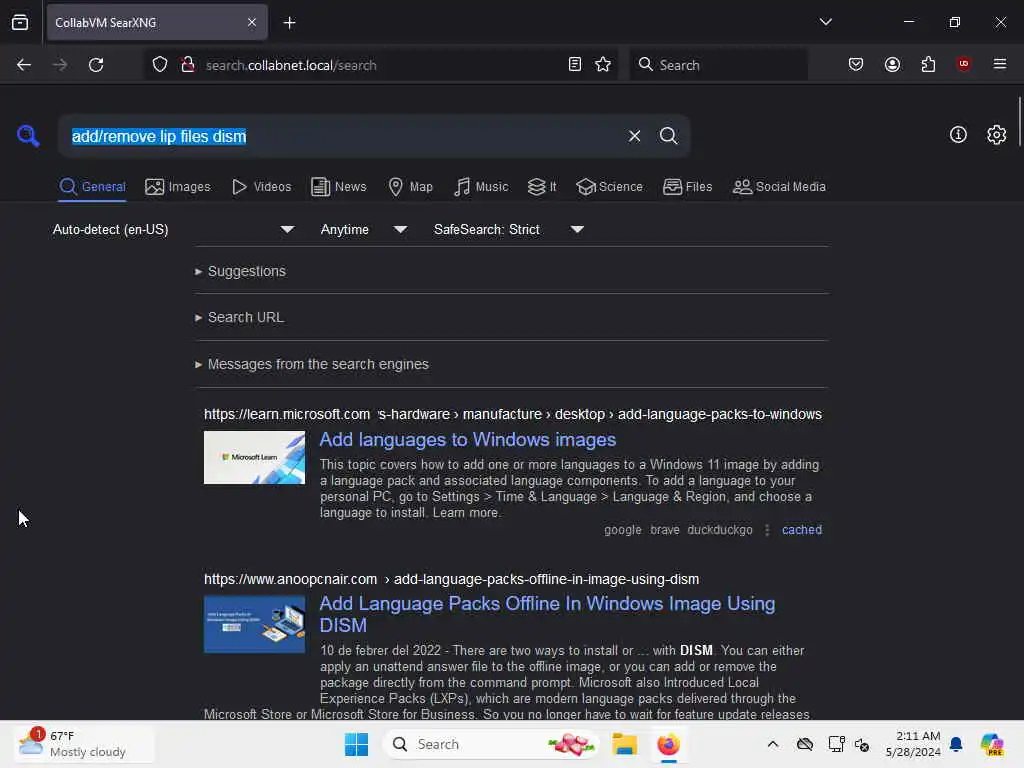Switch to Social Media search category
The width and height of the screenshot is (1024, 768).
click(x=779, y=187)
